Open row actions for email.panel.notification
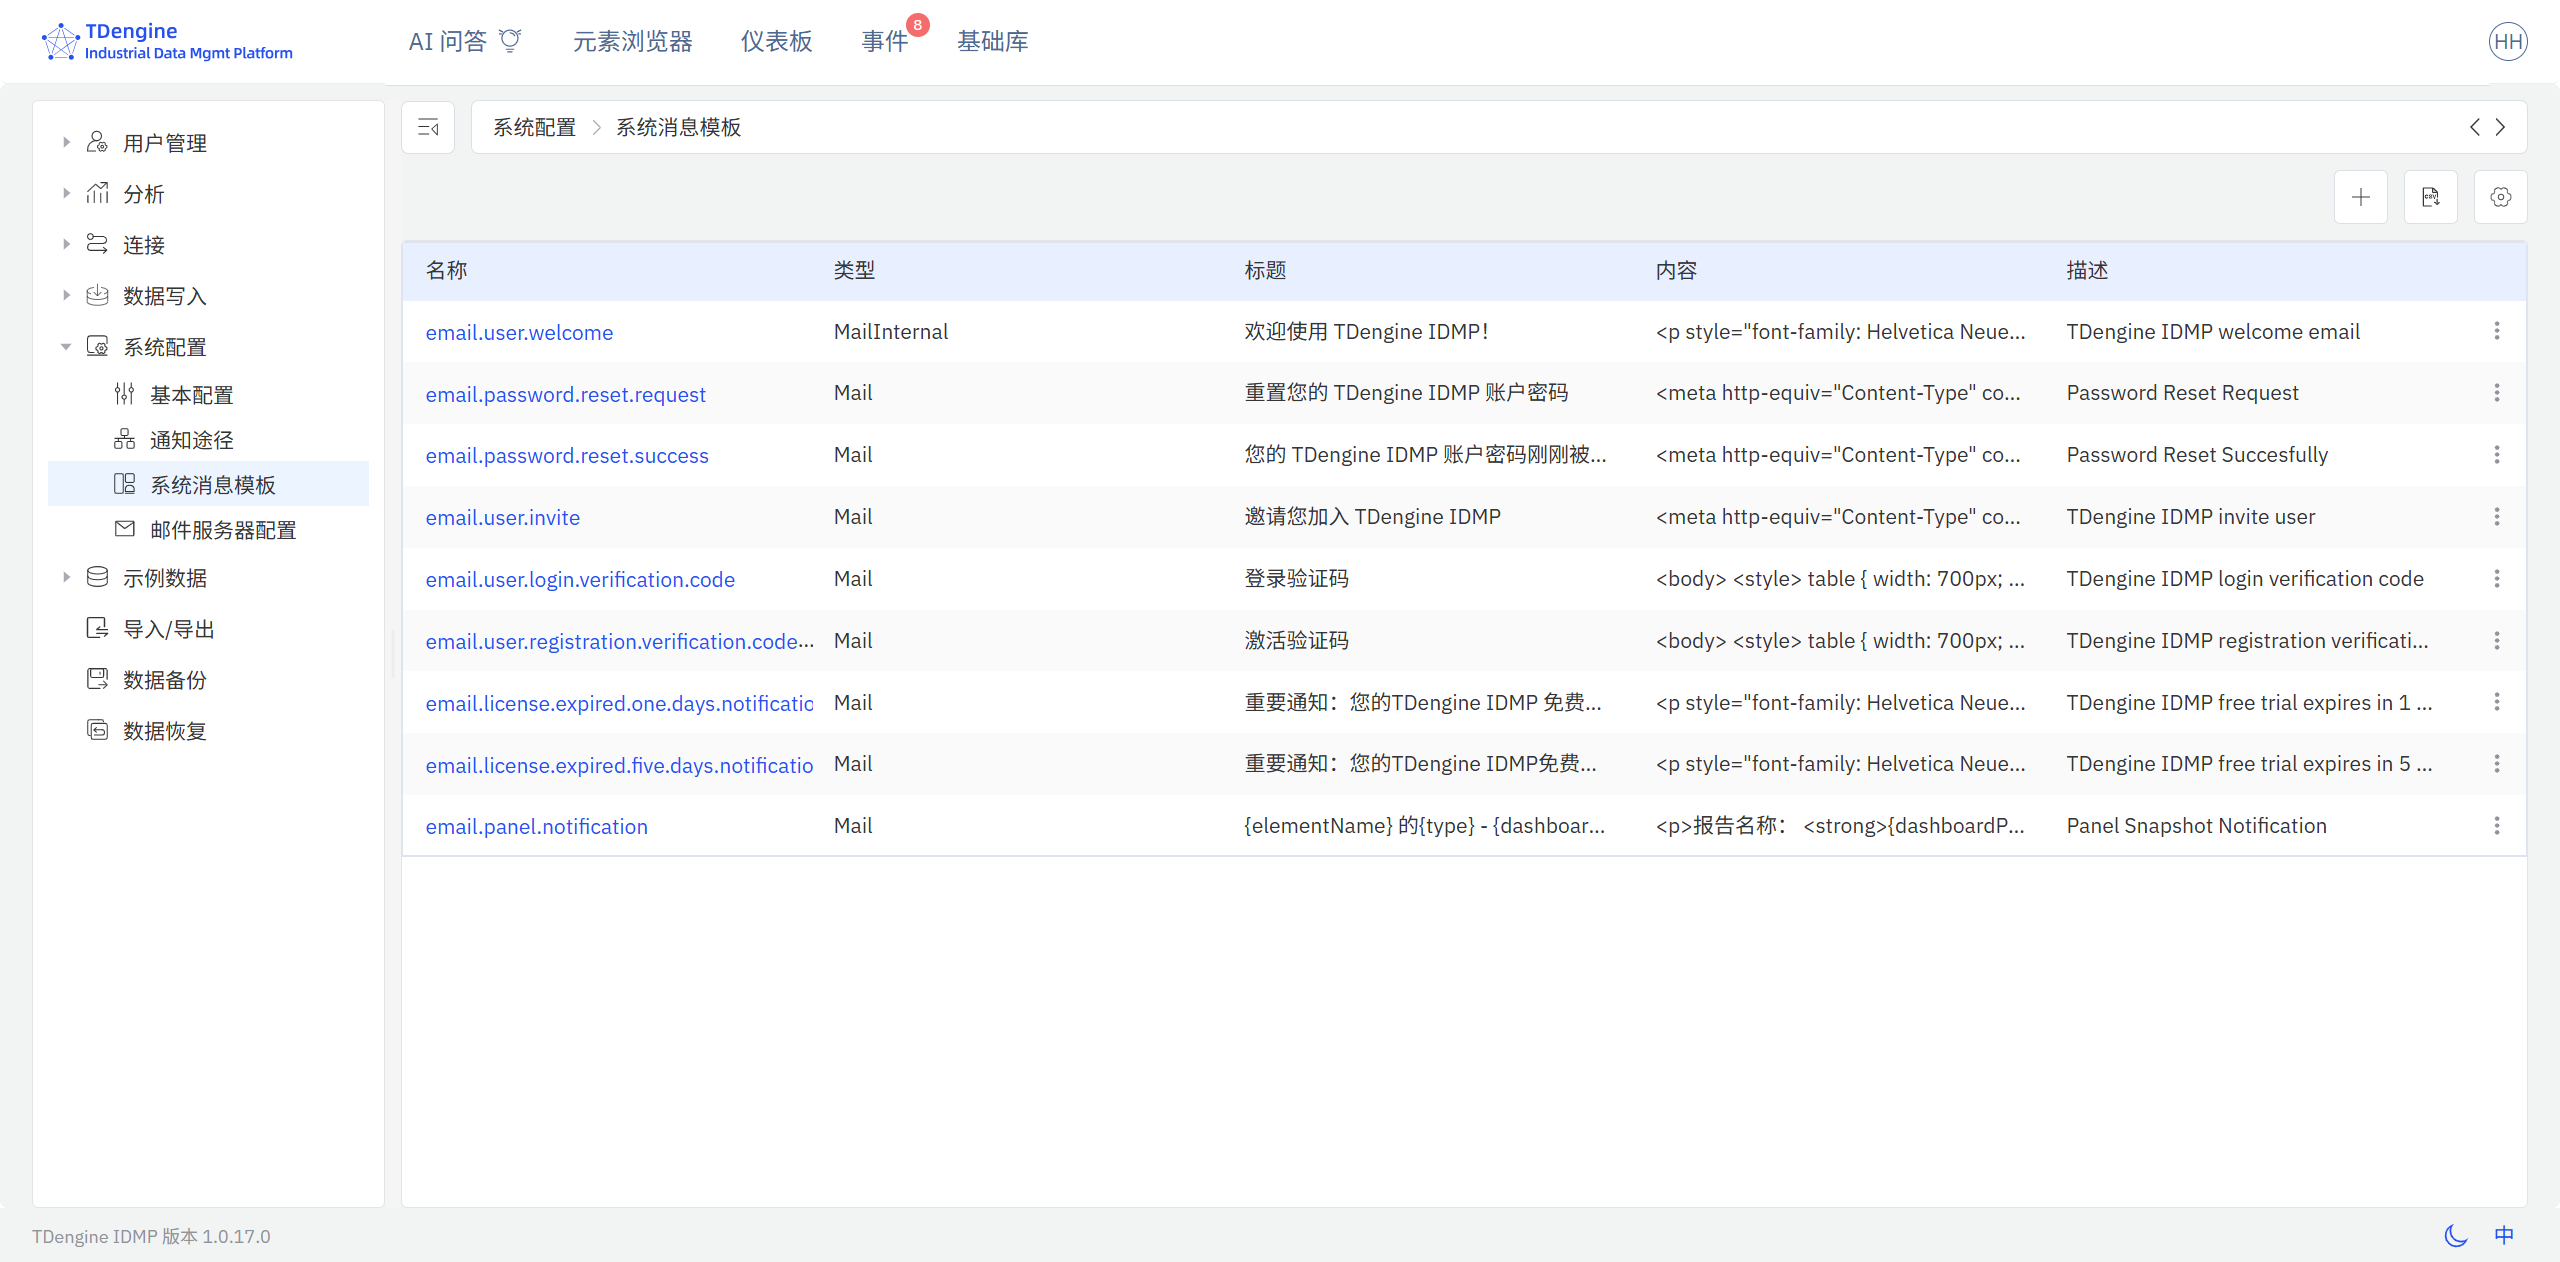This screenshot has height=1262, width=2560. 2497,826
